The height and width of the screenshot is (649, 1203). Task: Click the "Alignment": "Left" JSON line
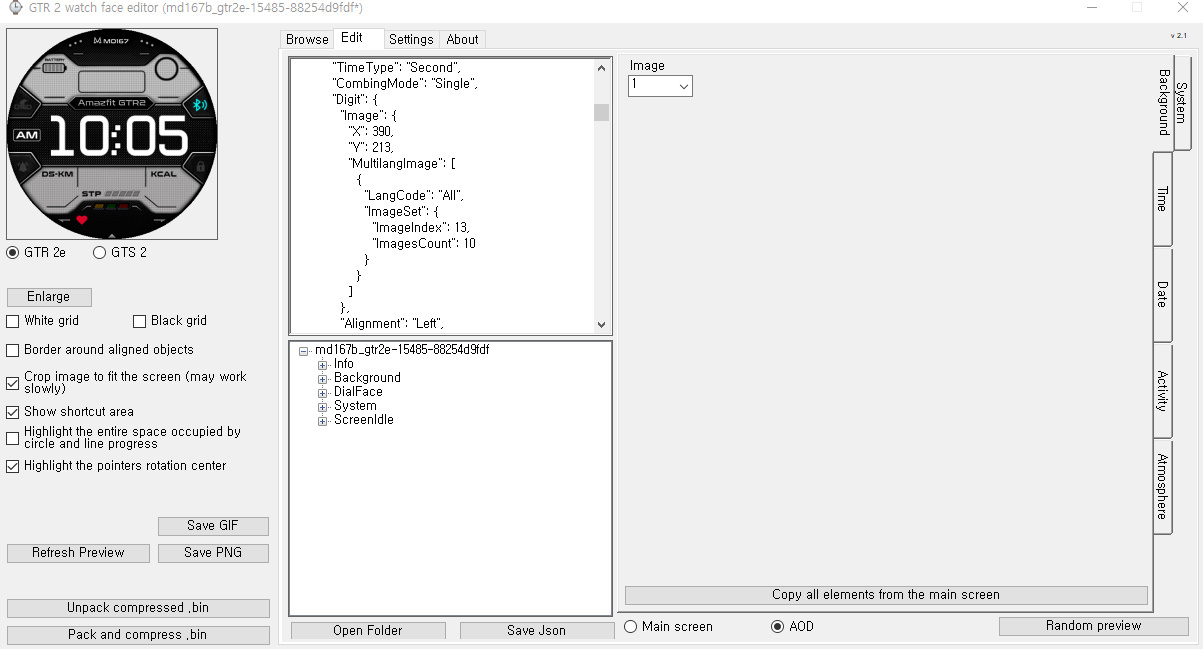[x=392, y=324]
